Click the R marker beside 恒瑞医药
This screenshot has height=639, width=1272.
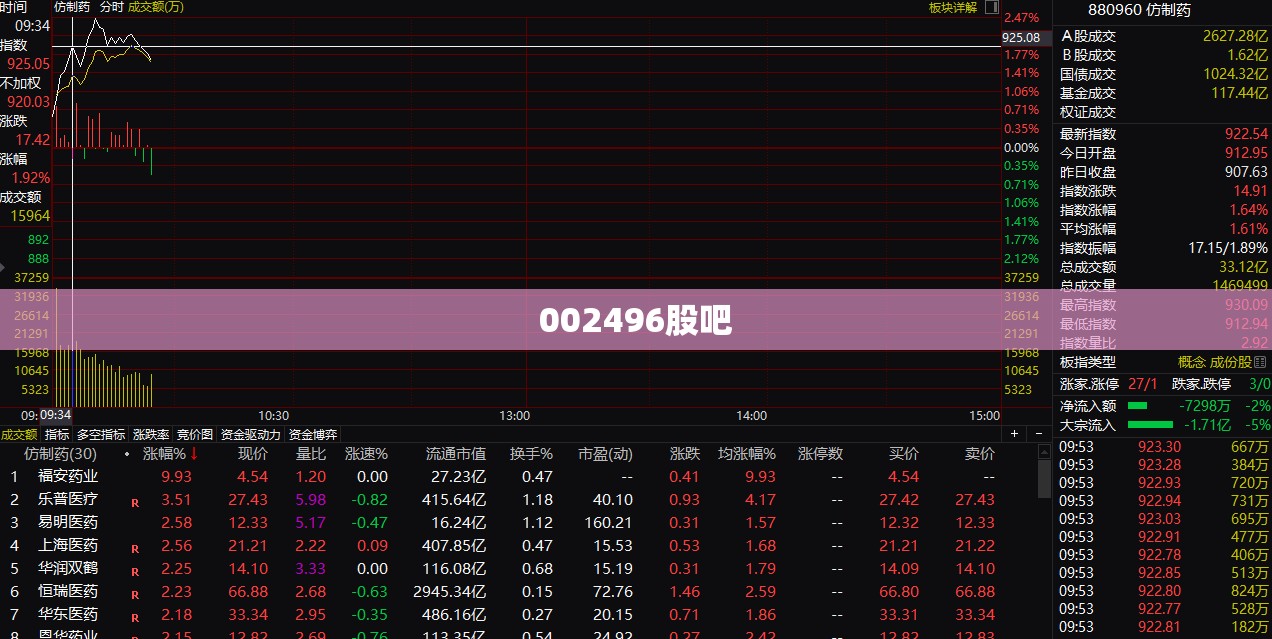tap(135, 595)
